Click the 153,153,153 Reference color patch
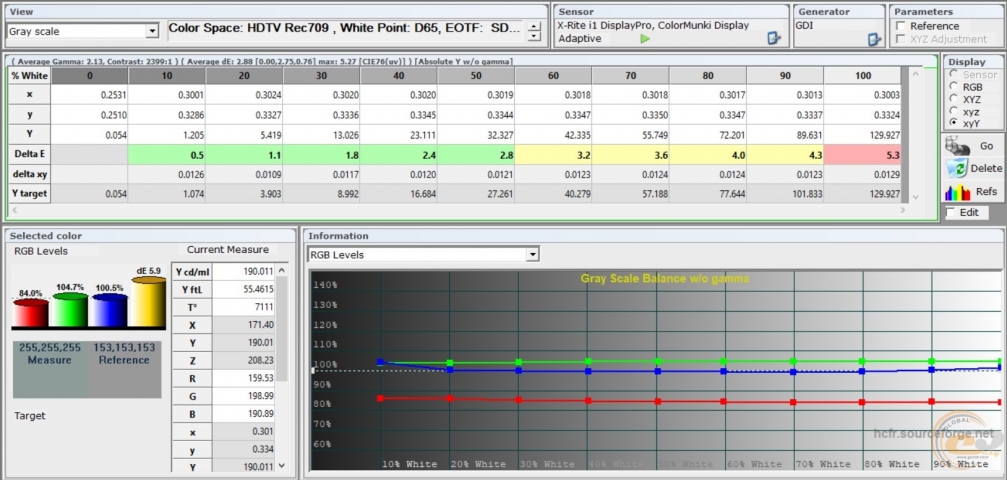The width and height of the screenshot is (1007, 480). point(125,369)
